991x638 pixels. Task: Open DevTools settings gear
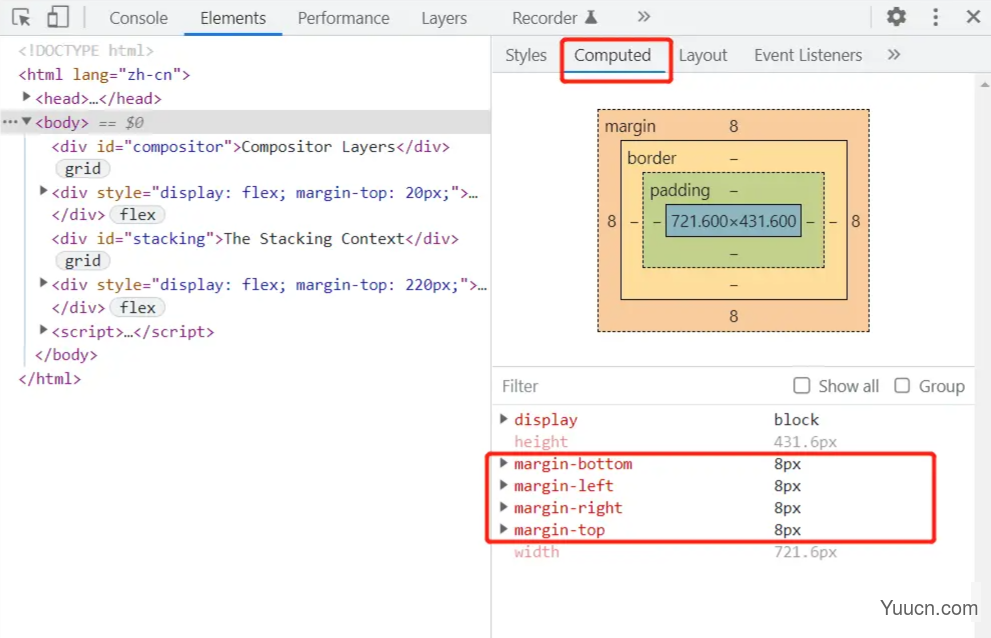coord(896,16)
